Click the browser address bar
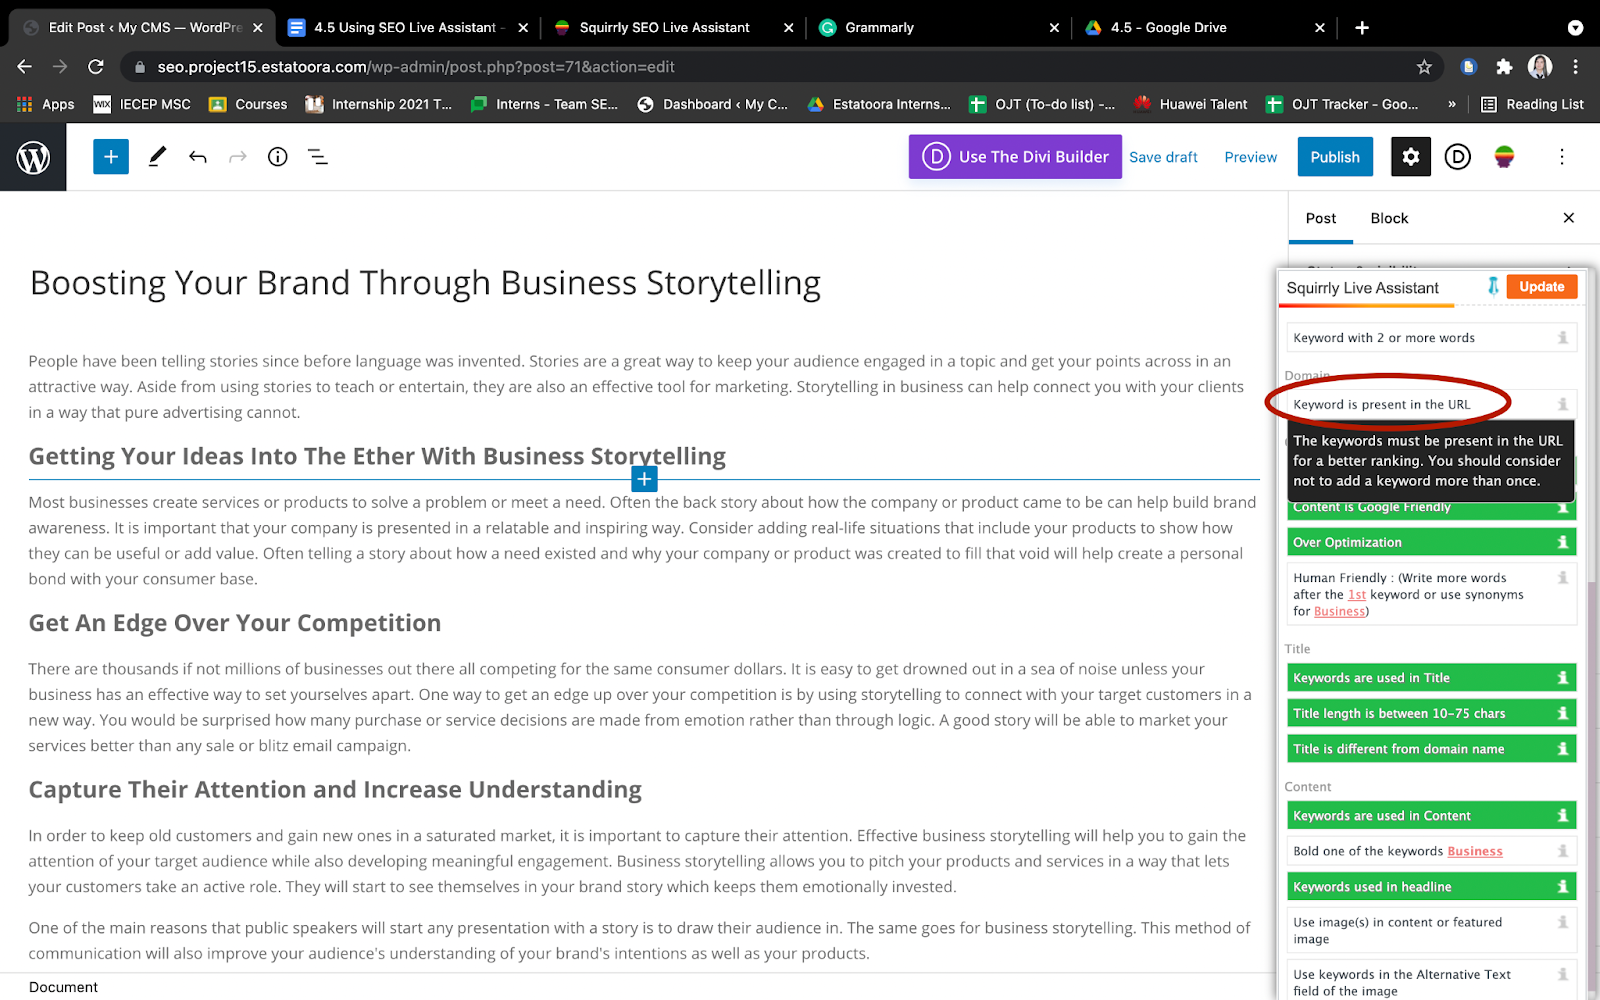Screen dimensions: 1600x1000 pyautogui.click(x=780, y=67)
